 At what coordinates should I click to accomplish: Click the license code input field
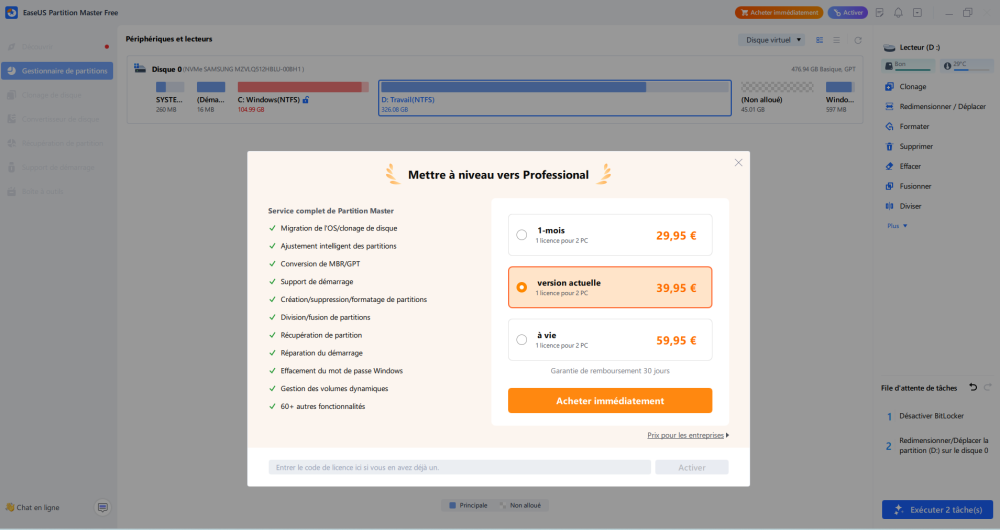pyautogui.click(x=459, y=467)
